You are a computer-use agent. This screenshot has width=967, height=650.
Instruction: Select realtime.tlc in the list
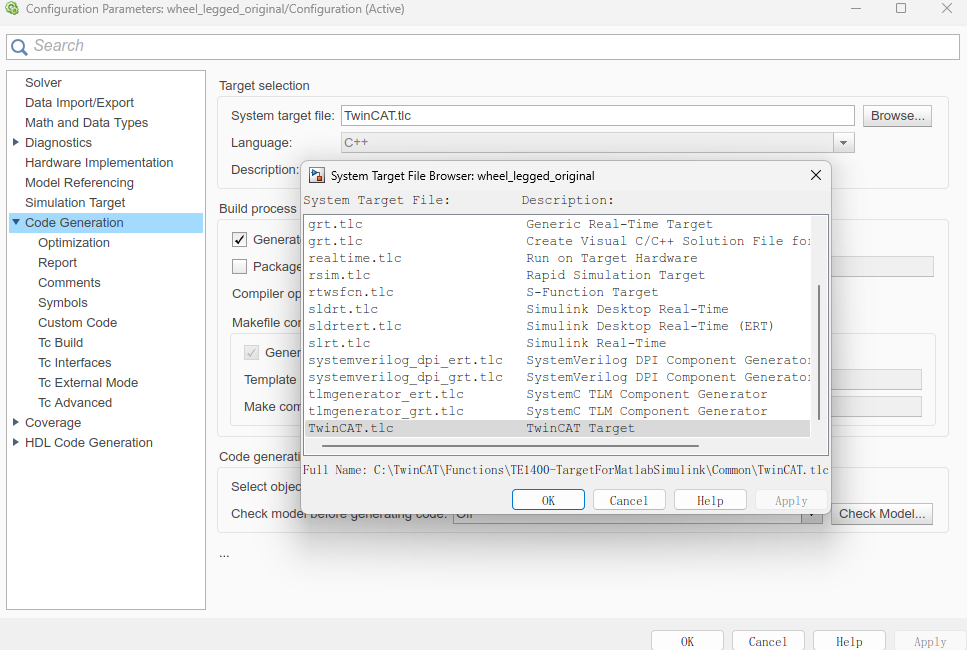558,258
